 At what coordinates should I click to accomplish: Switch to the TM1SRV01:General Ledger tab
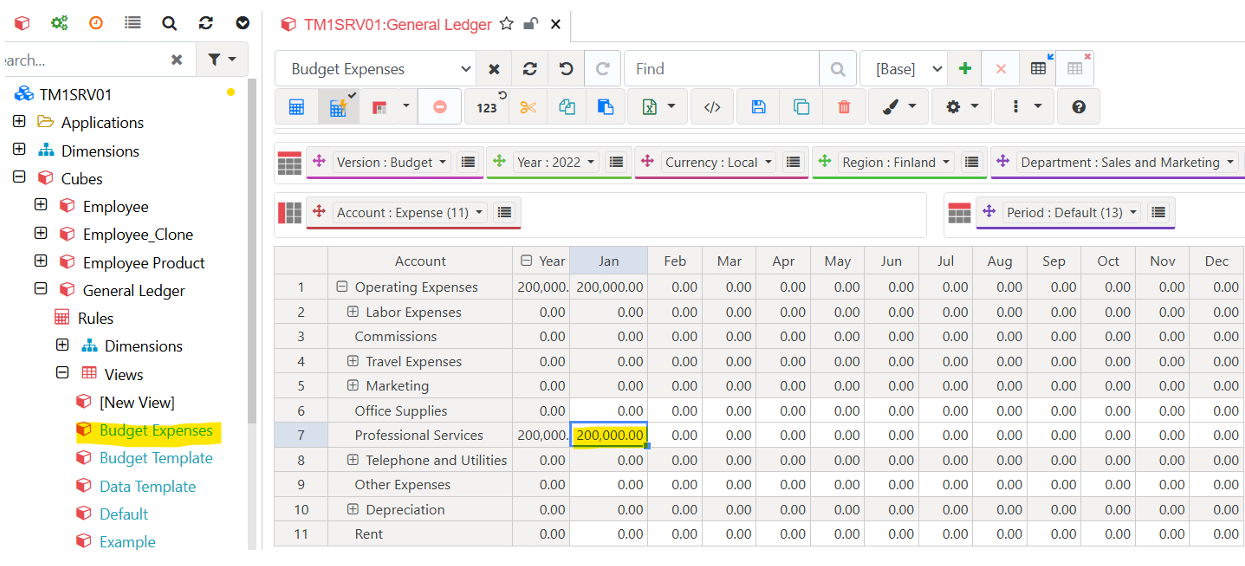pos(398,24)
